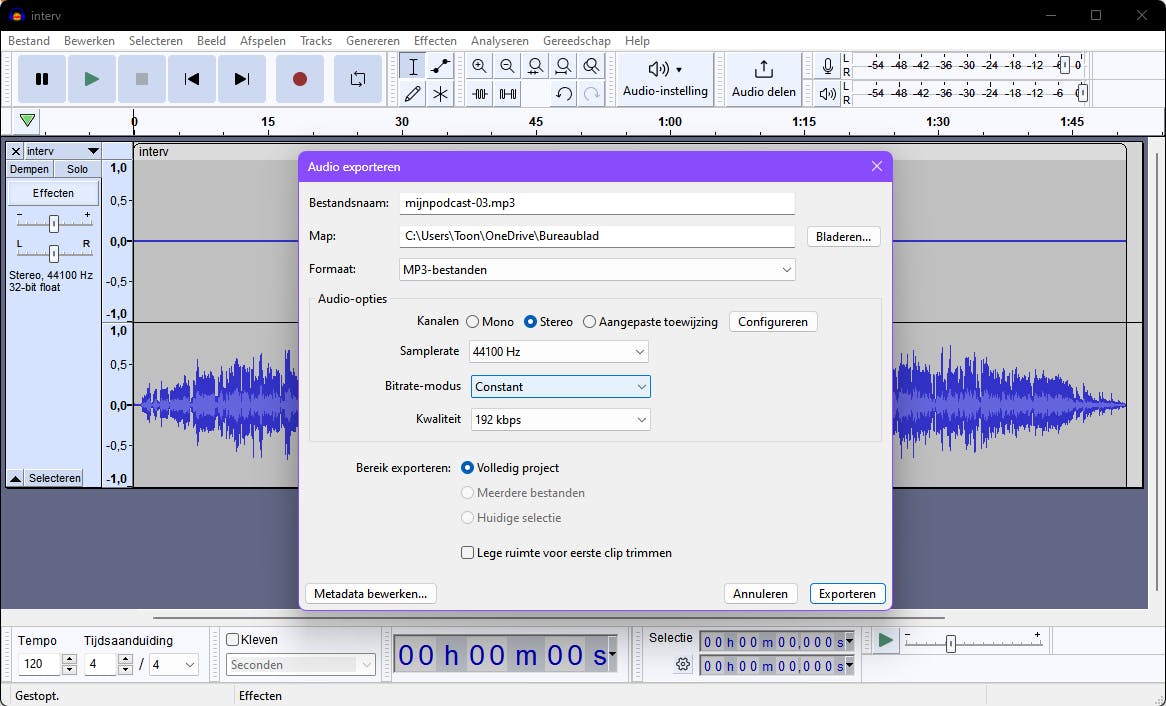Screen dimensions: 1166x706
Task: Enable Lege ruimte voor eerste clip trimmen
Action: tap(467, 553)
